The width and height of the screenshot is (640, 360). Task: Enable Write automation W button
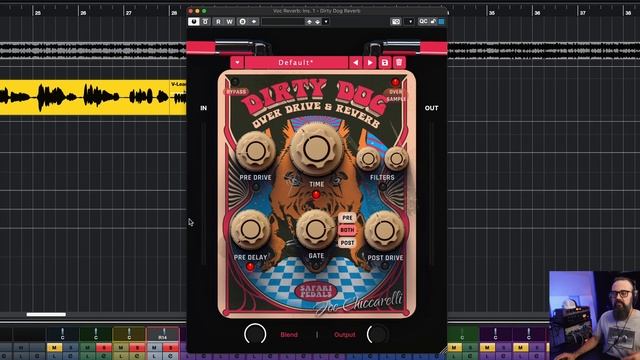point(229,22)
